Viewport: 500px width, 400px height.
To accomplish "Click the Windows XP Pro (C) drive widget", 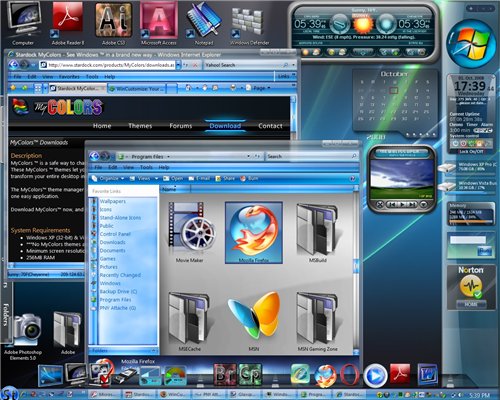I will click(468, 167).
